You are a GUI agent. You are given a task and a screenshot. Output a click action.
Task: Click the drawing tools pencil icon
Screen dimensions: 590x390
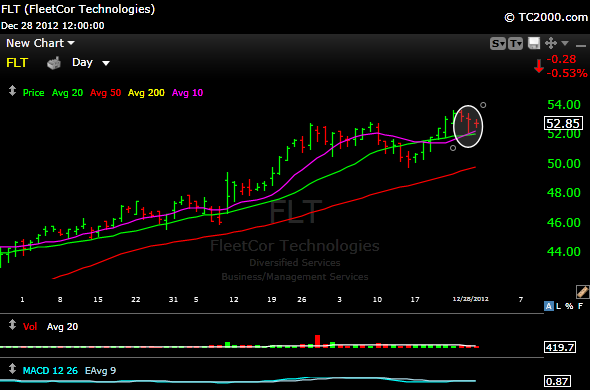[x=582, y=292]
